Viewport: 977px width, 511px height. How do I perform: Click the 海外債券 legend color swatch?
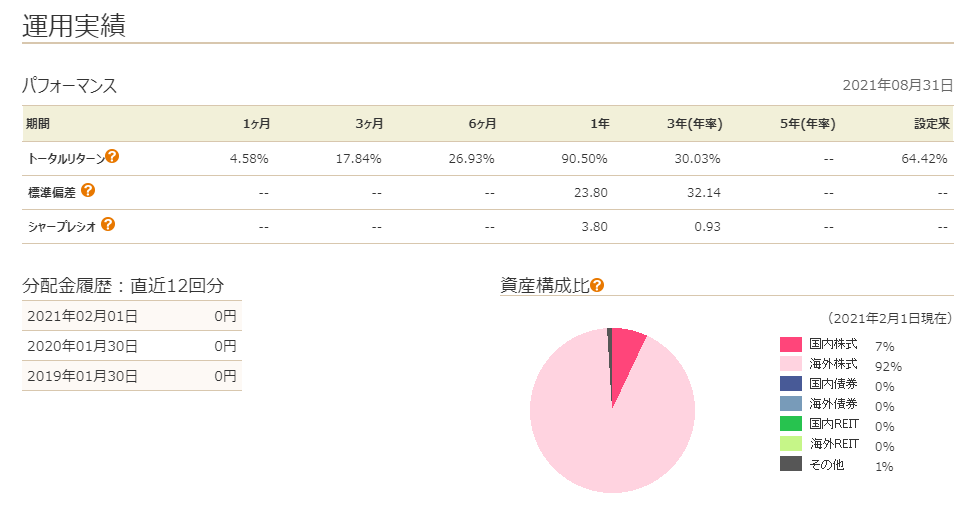pyautogui.click(x=790, y=404)
